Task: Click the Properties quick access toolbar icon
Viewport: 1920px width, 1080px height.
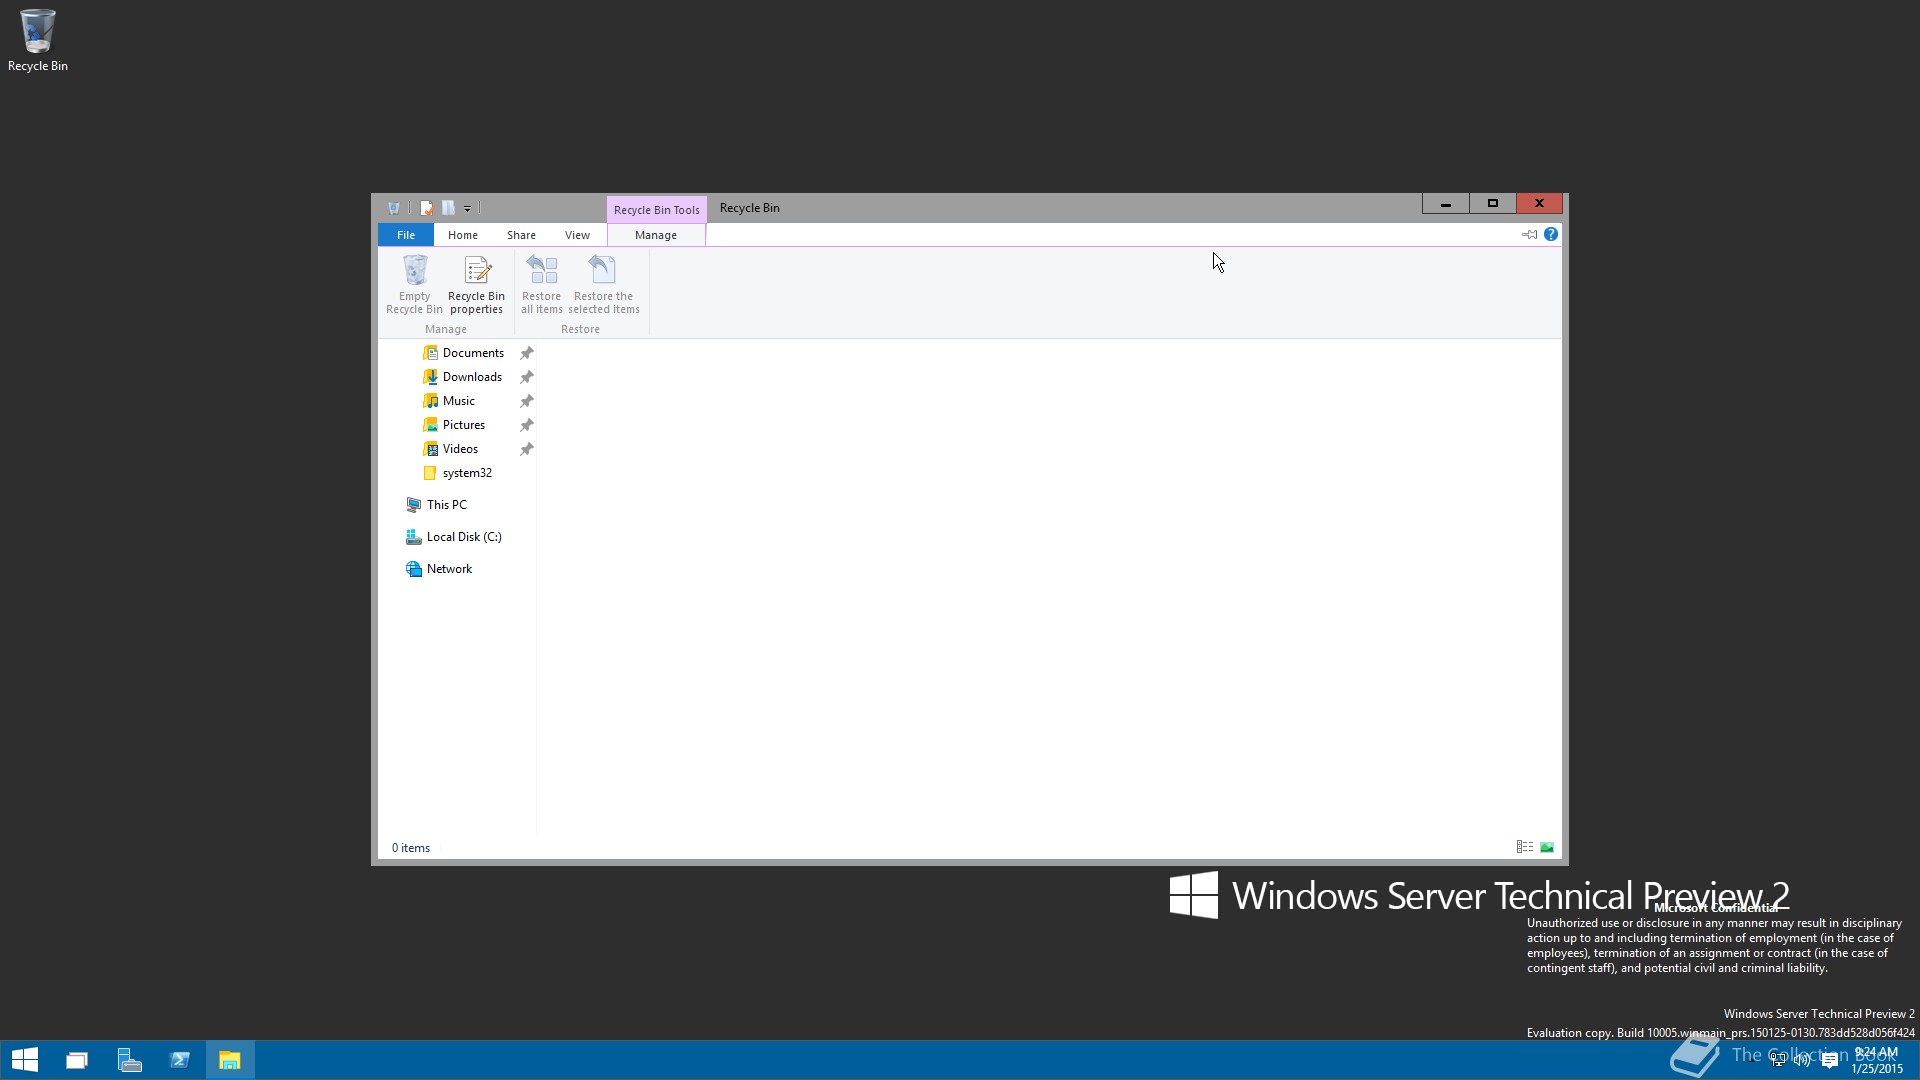Action: click(427, 208)
